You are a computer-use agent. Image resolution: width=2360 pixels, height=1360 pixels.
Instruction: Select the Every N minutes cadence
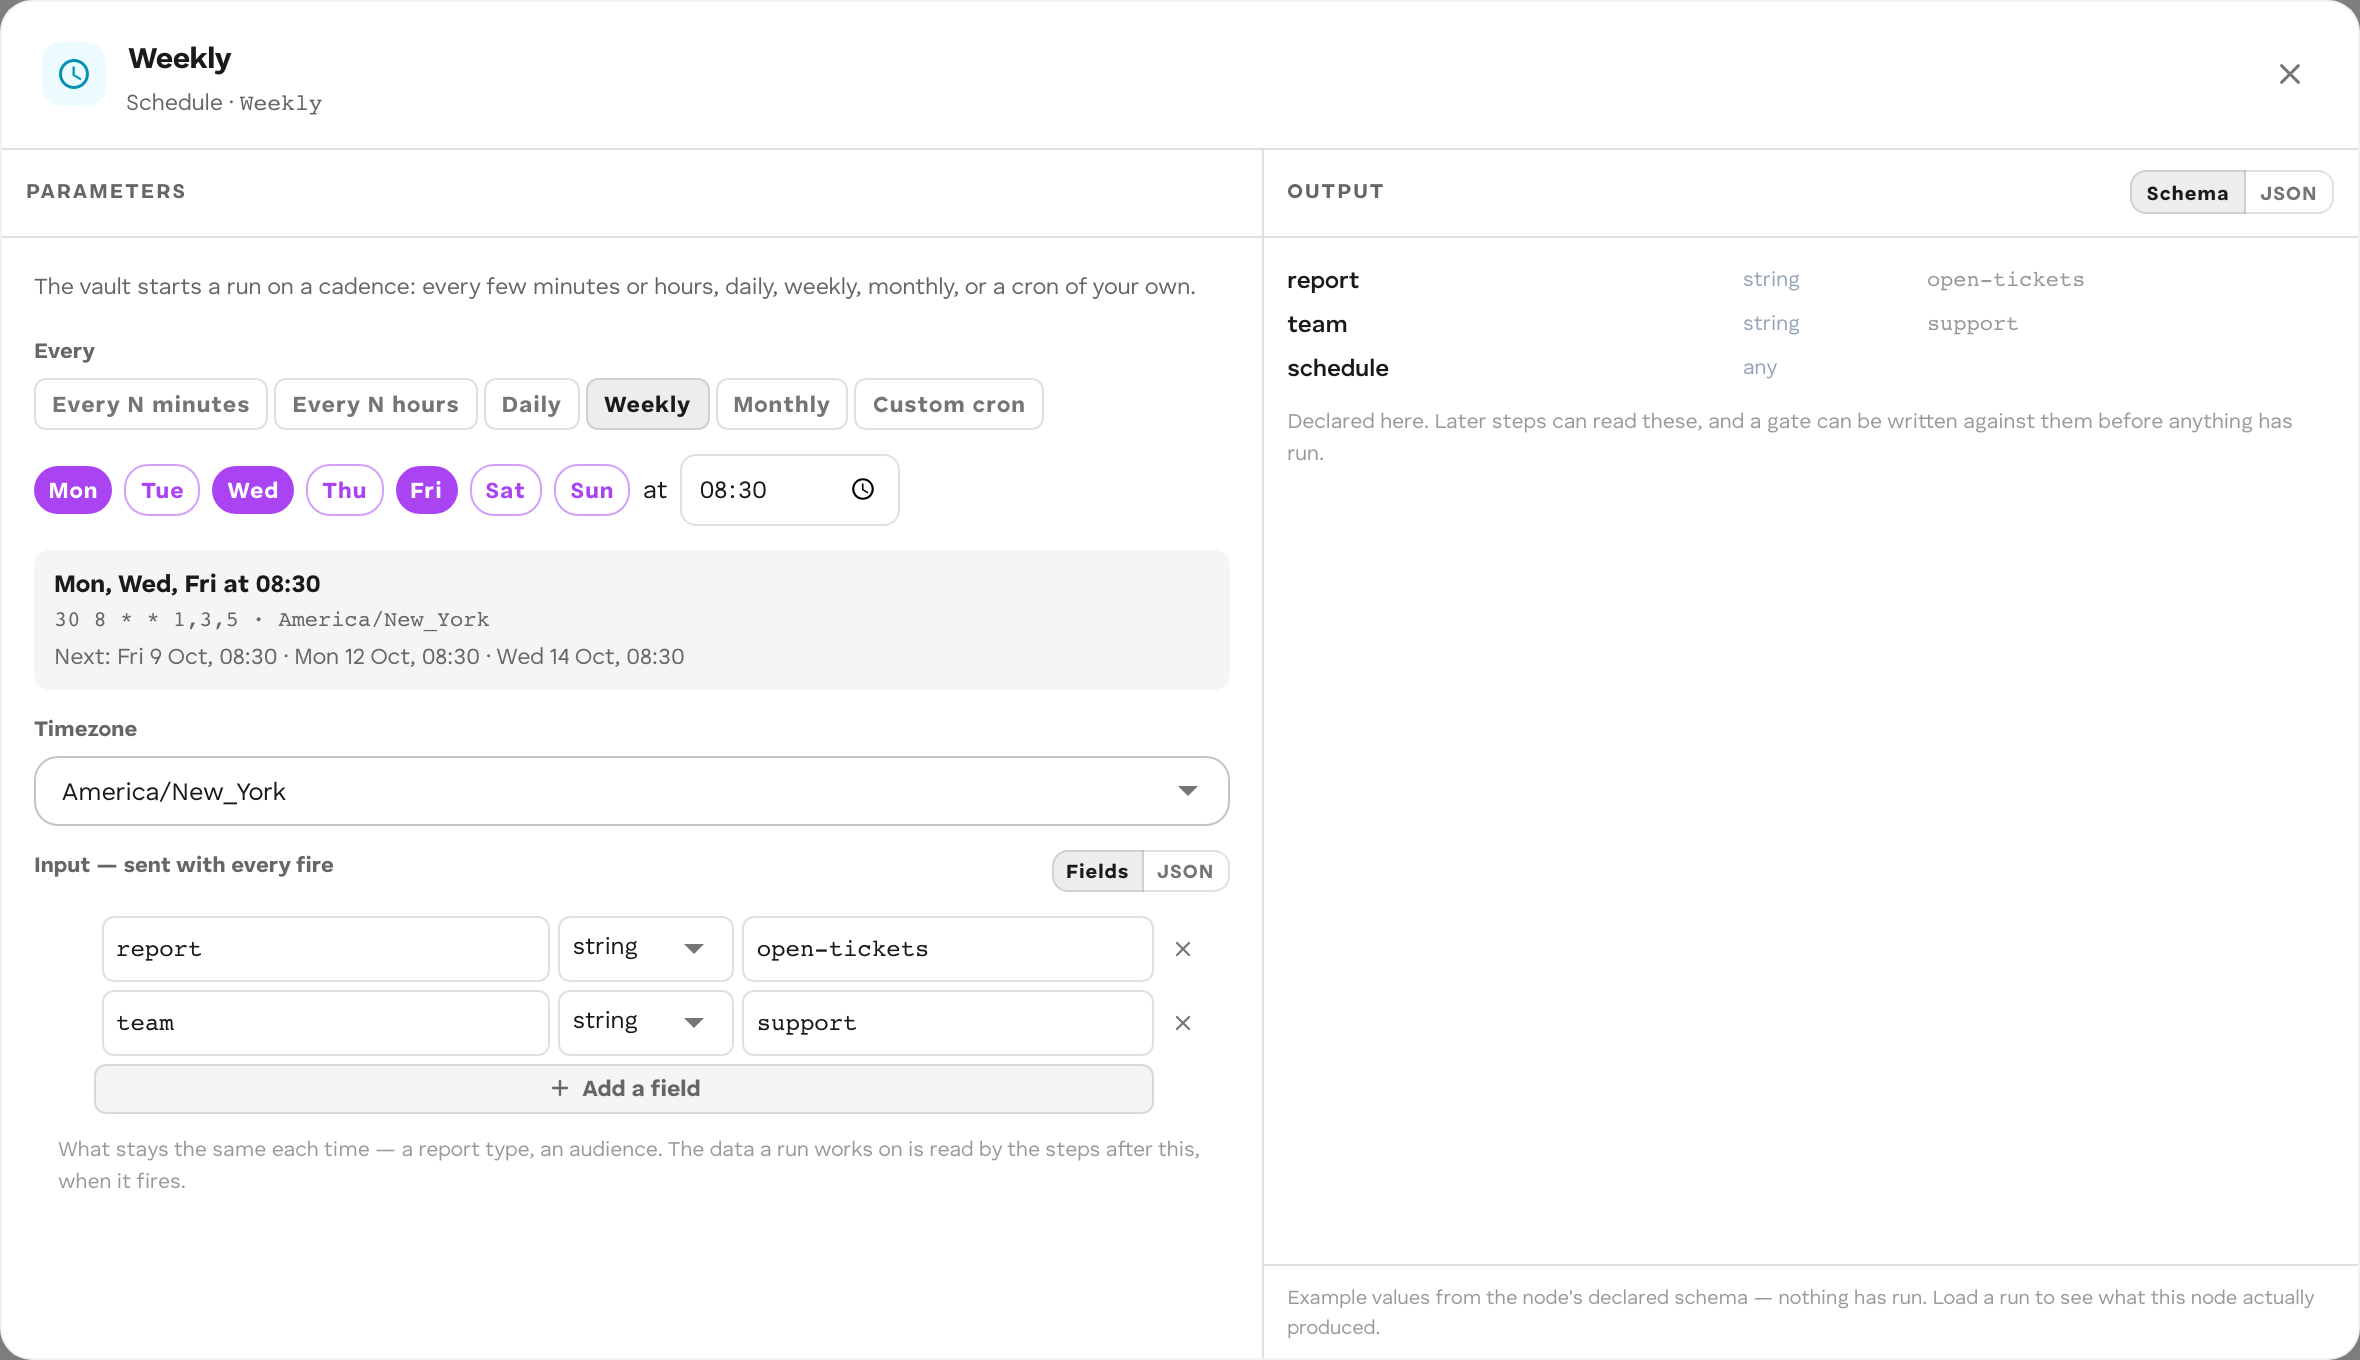[x=151, y=404]
